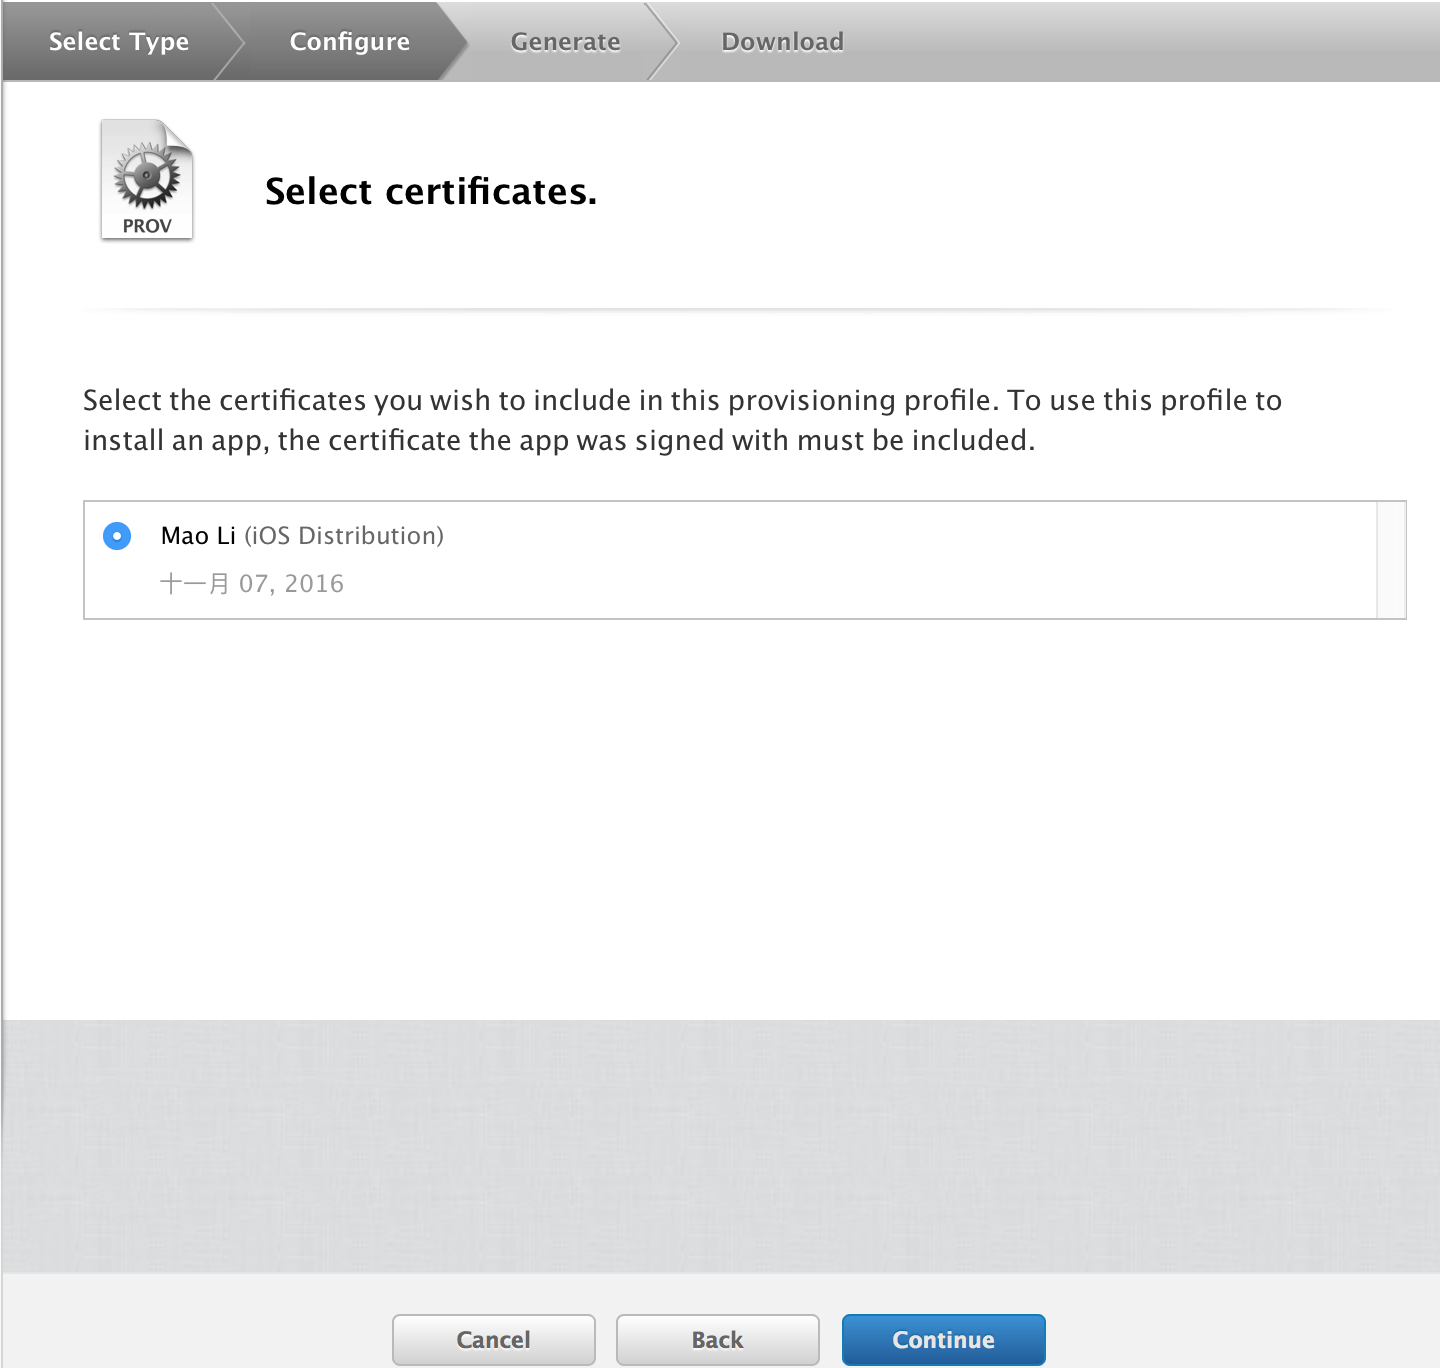The width and height of the screenshot is (1440, 1368).
Task: Click the arrow separator after Configure step
Action: click(455, 42)
